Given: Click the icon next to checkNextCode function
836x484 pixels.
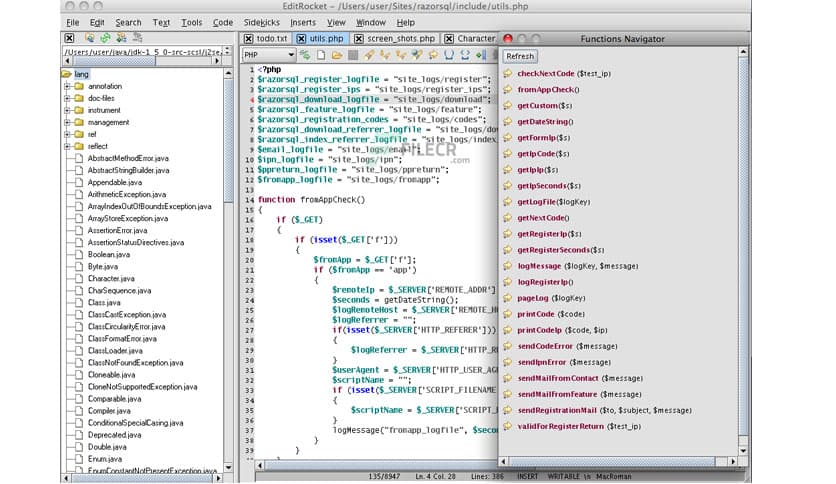Looking at the screenshot, I should (x=508, y=74).
